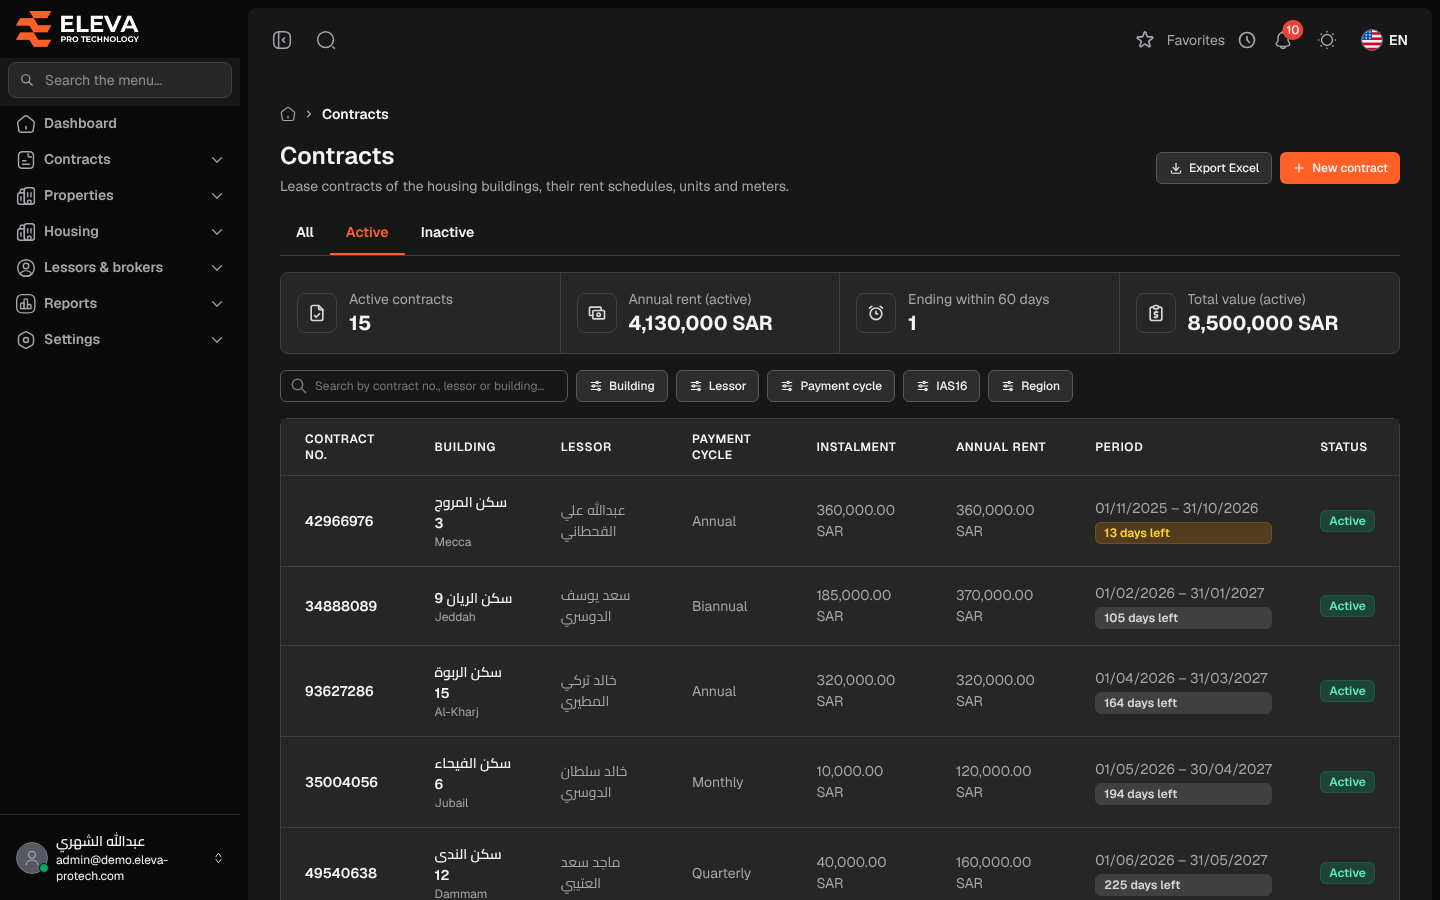This screenshot has width=1440, height=900.
Task: Expand the Settings menu chevron
Action: point(217,340)
